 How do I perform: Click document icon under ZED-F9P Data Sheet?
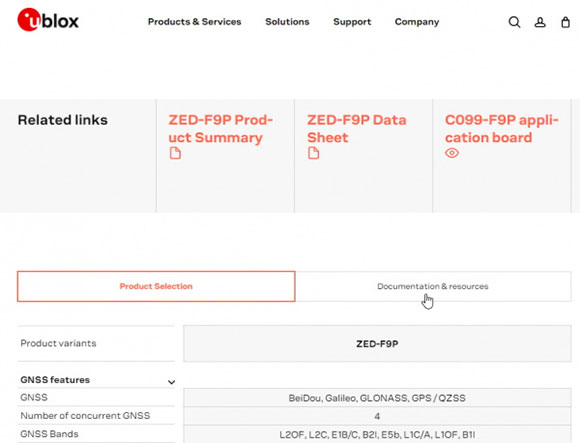tap(313, 153)
